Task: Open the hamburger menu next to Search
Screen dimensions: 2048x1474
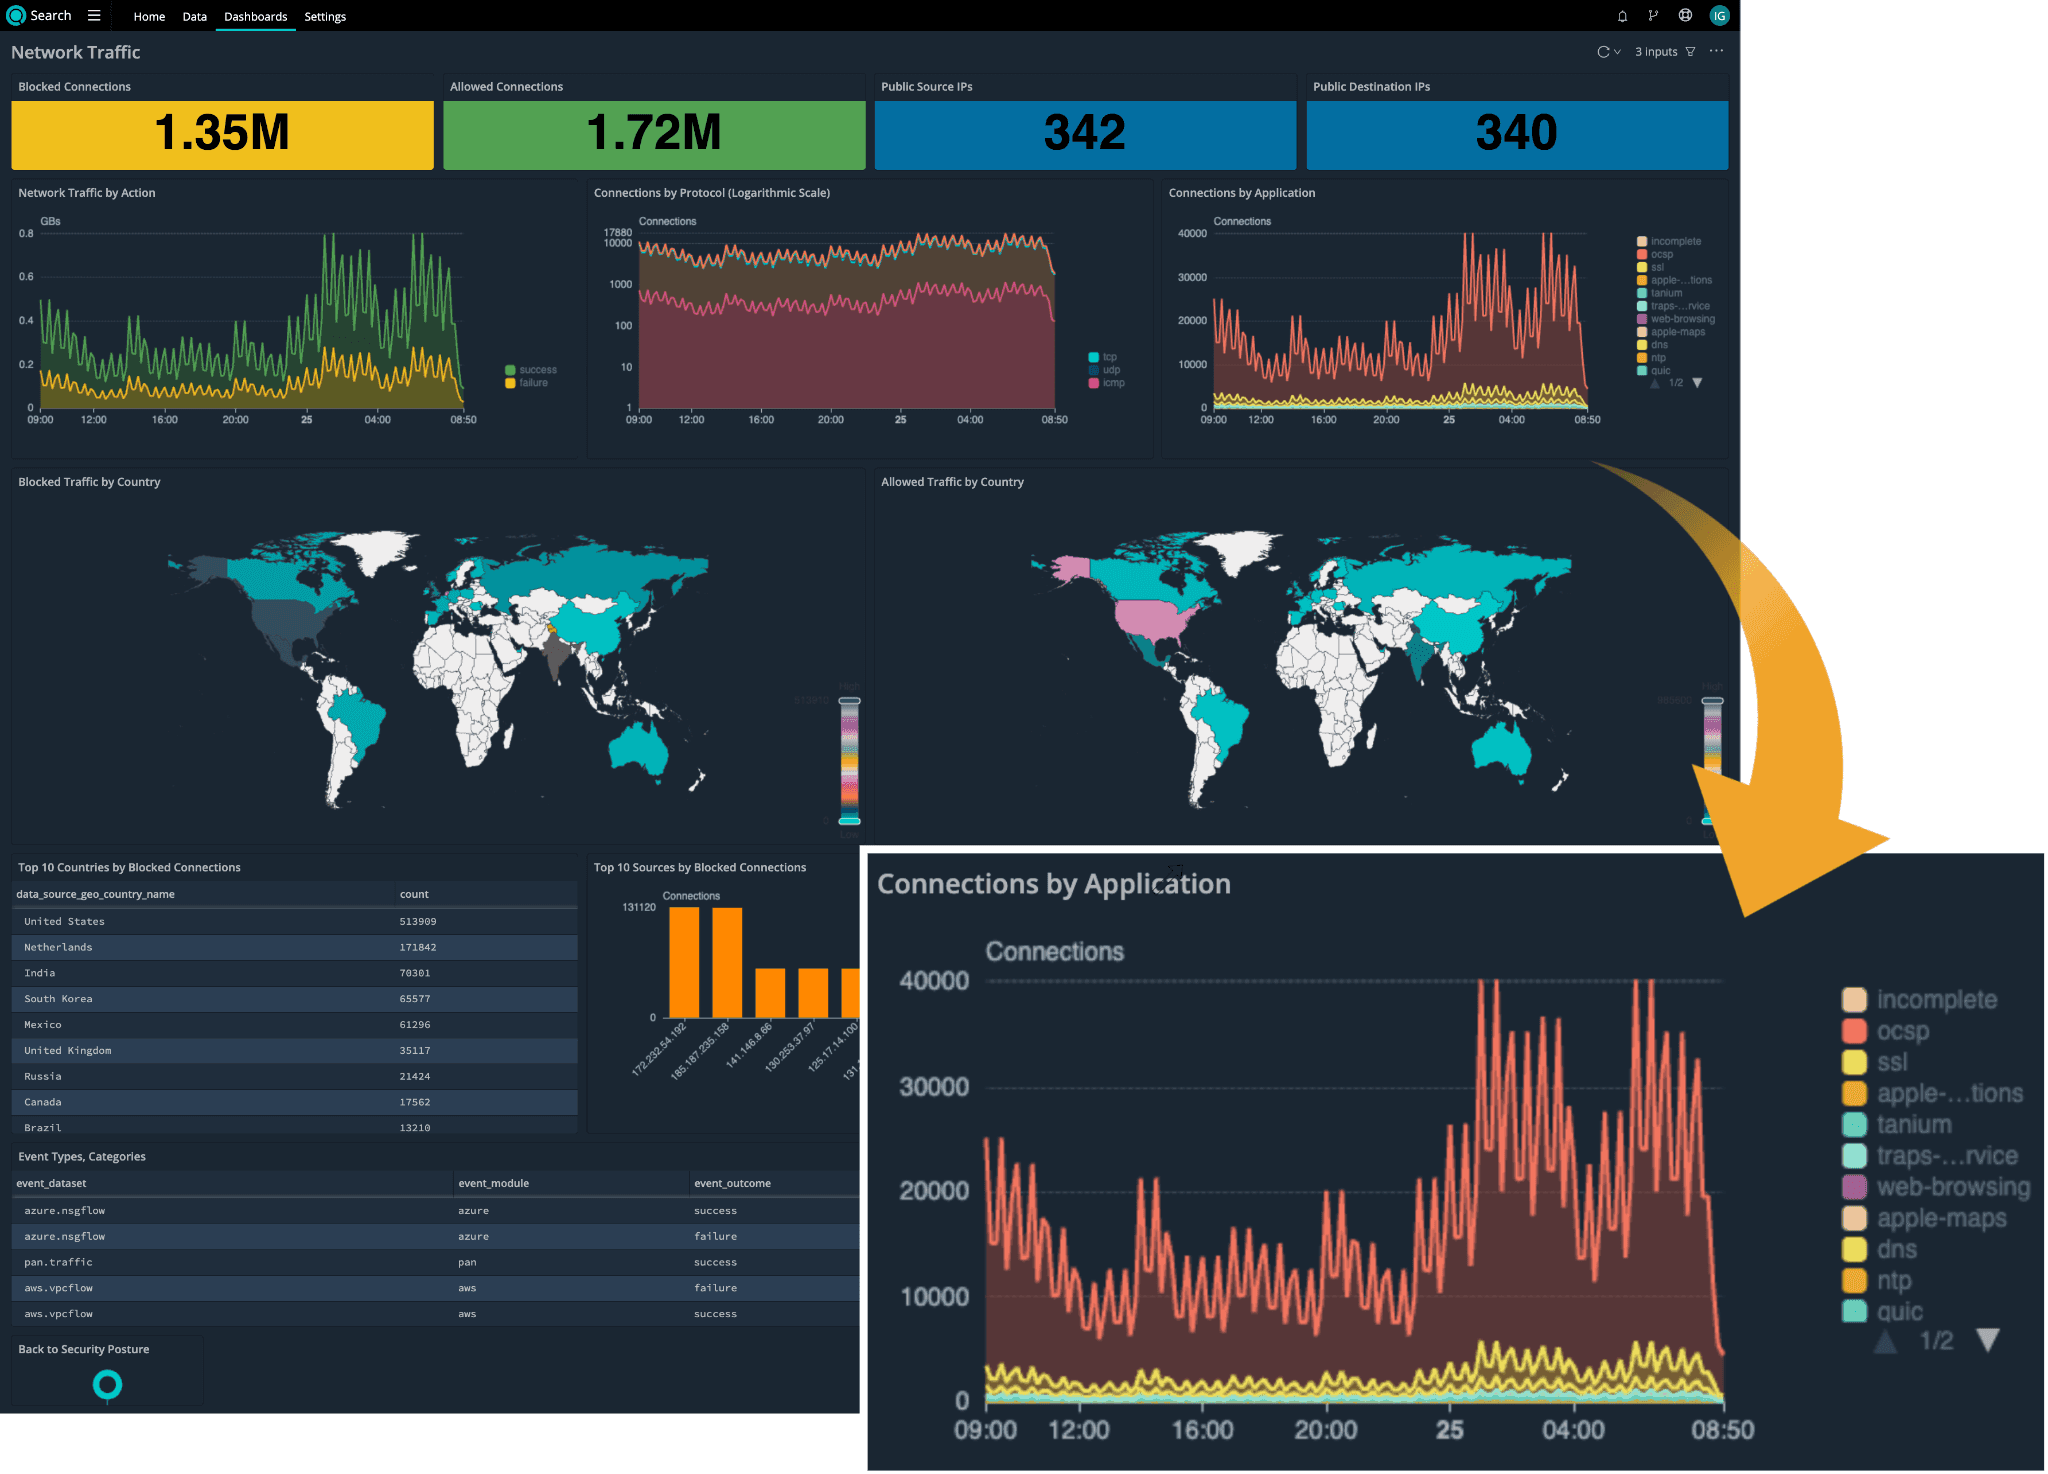Action: (x=94, y=16)
